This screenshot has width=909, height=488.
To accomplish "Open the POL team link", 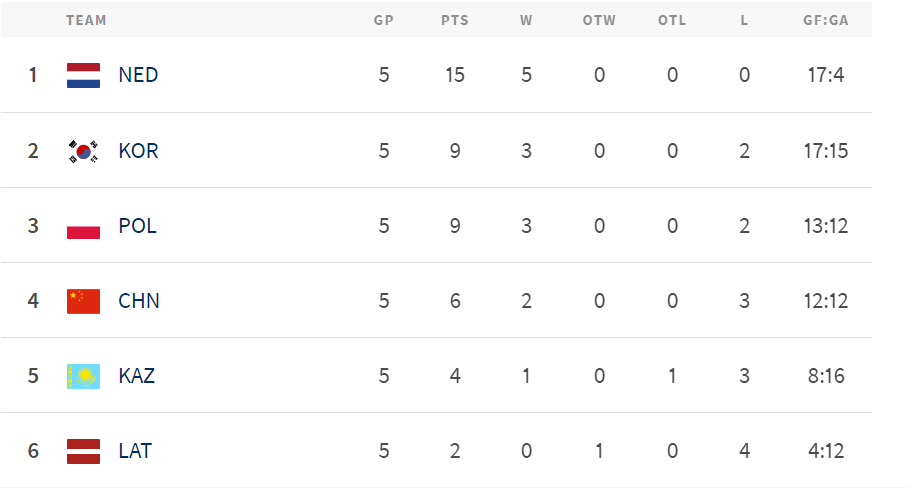I will pos(137,226).
